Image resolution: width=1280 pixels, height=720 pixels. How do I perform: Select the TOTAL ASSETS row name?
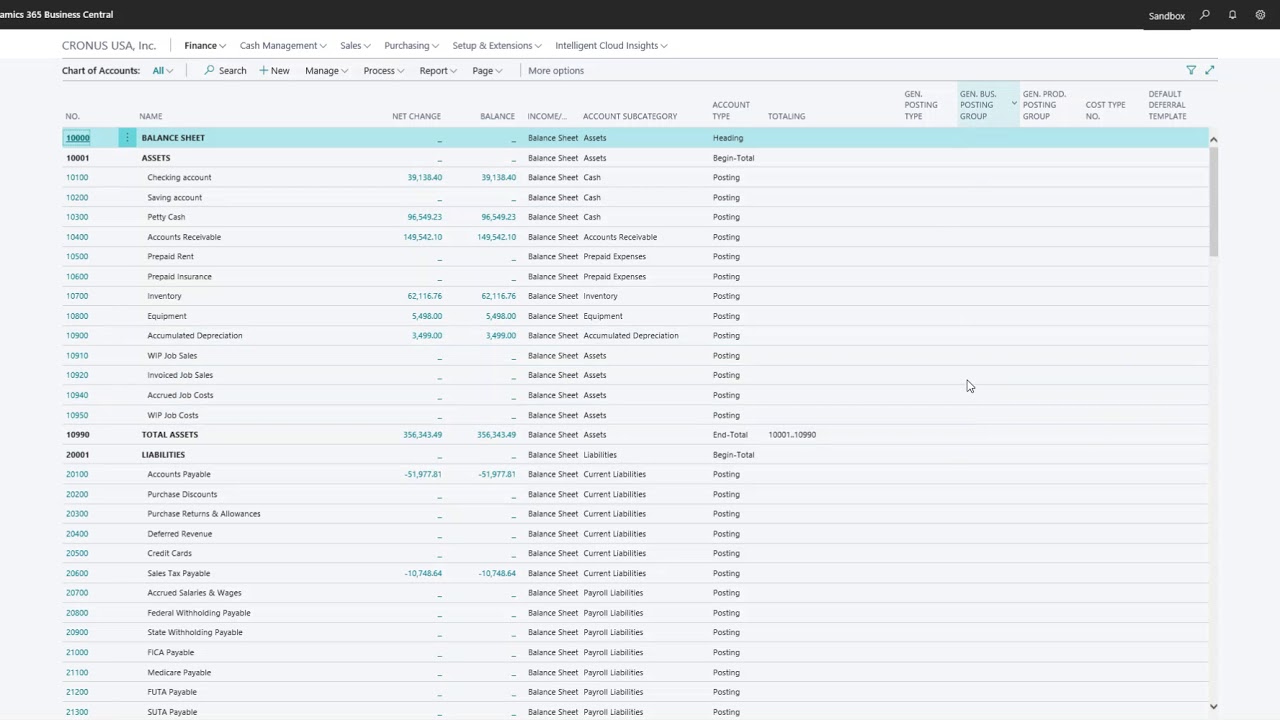tap(170, 435)
